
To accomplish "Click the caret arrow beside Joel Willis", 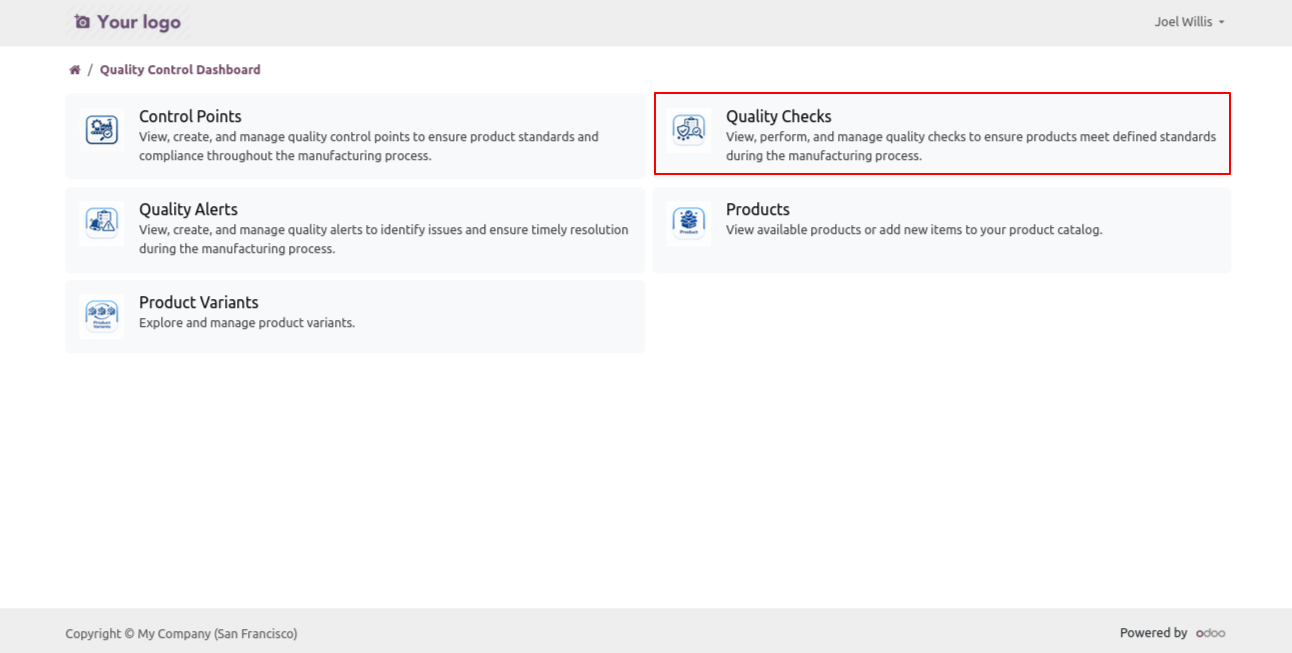I will [1222, 23].
